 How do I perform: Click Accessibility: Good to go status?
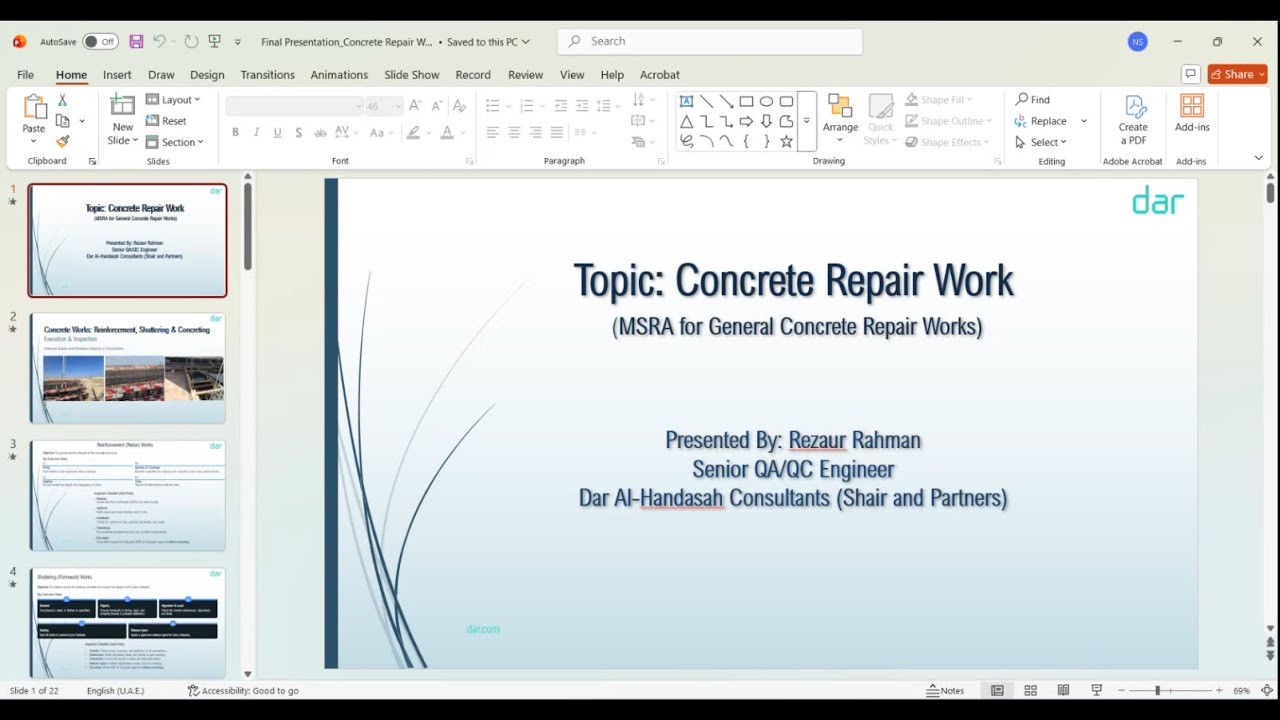243,691
